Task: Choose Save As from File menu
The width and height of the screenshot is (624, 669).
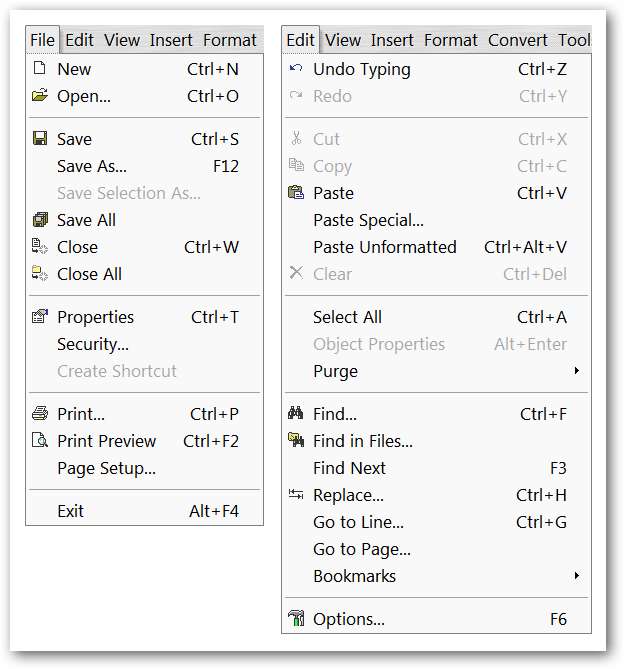Action: [92, 166]
